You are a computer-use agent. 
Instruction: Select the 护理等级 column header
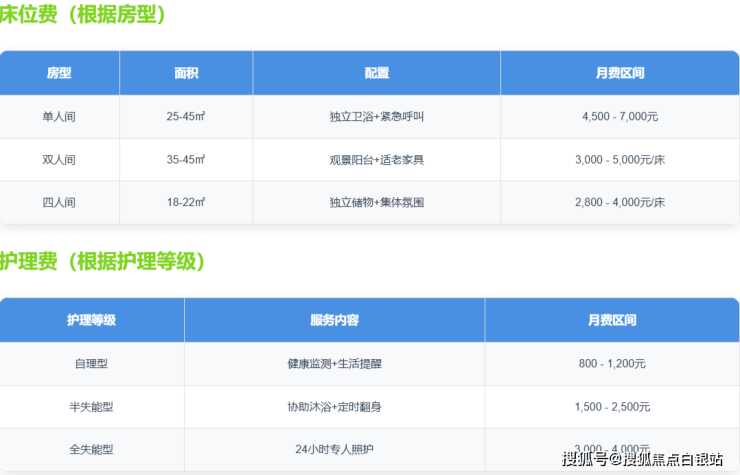point(91,320)
